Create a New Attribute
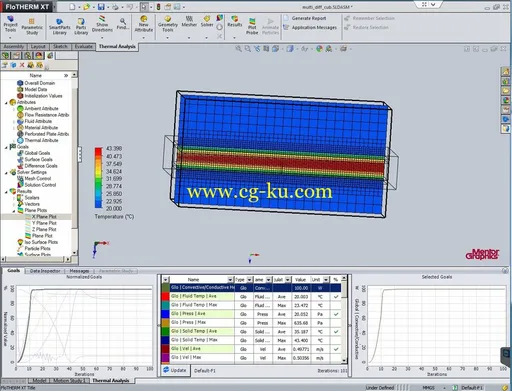Image resolution: width=512 pixels, height=391 pixels. [x=144, y=24]
